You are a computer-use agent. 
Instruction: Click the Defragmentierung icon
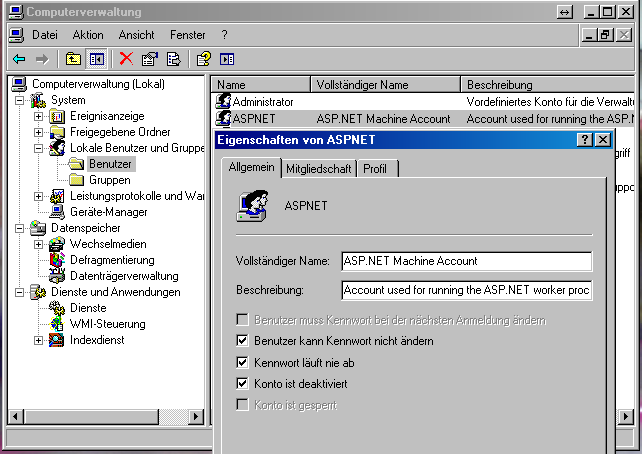pos(57,260)
